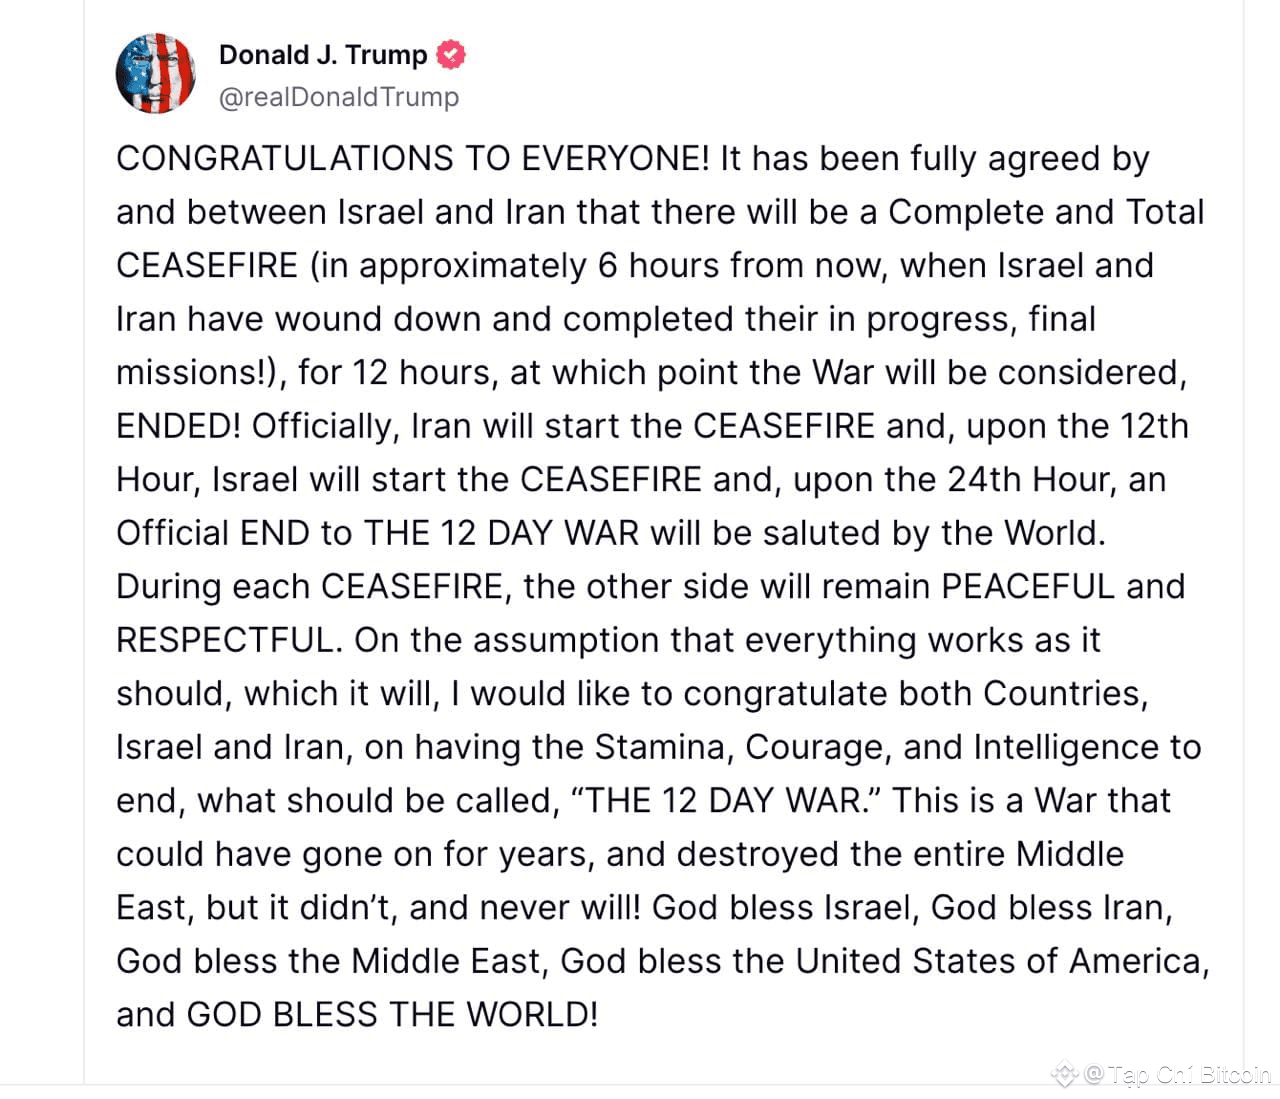Click the words "PEACEFUL and" in the post

pos(1063,586)
